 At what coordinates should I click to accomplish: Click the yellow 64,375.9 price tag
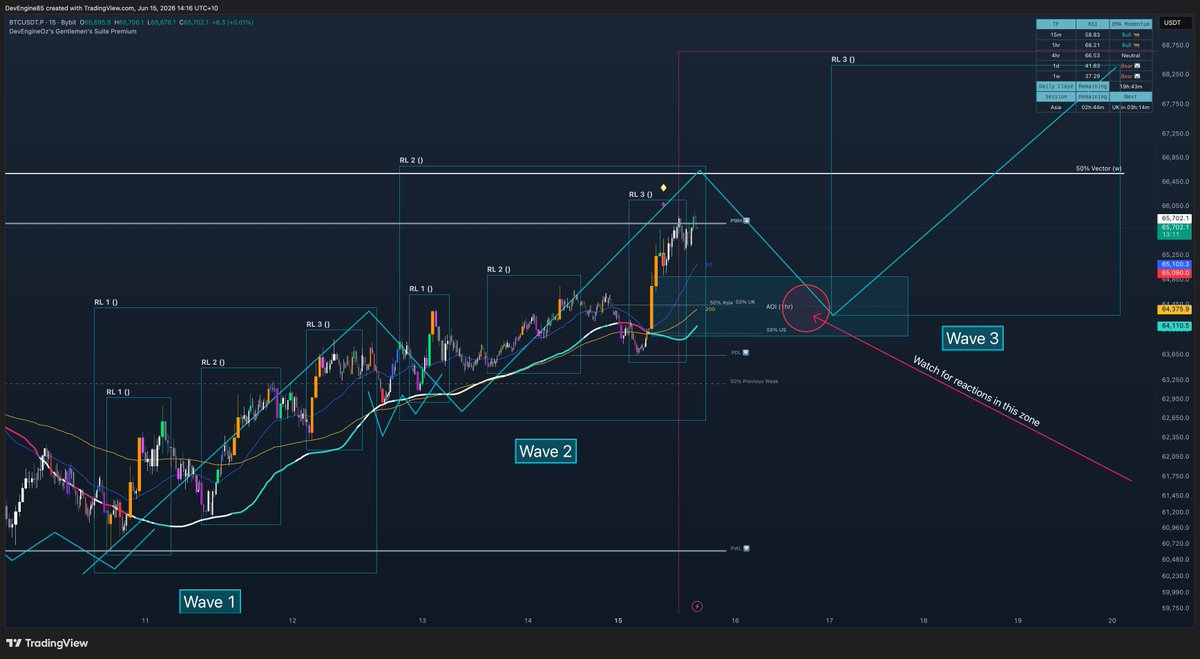[1174, 309]
